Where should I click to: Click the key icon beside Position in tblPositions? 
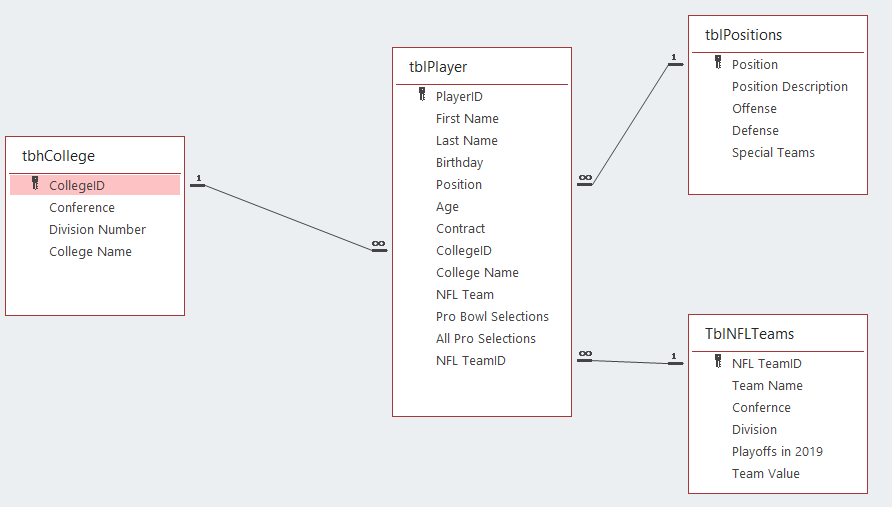[x=718, y=62]
